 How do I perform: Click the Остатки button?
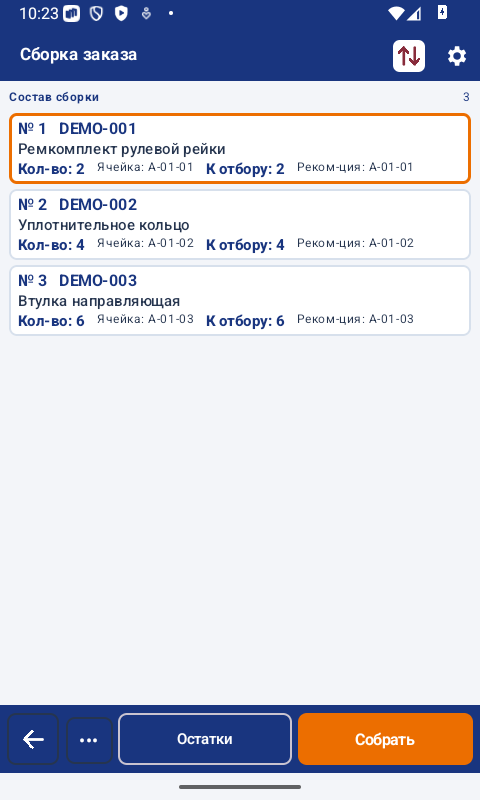205,739
